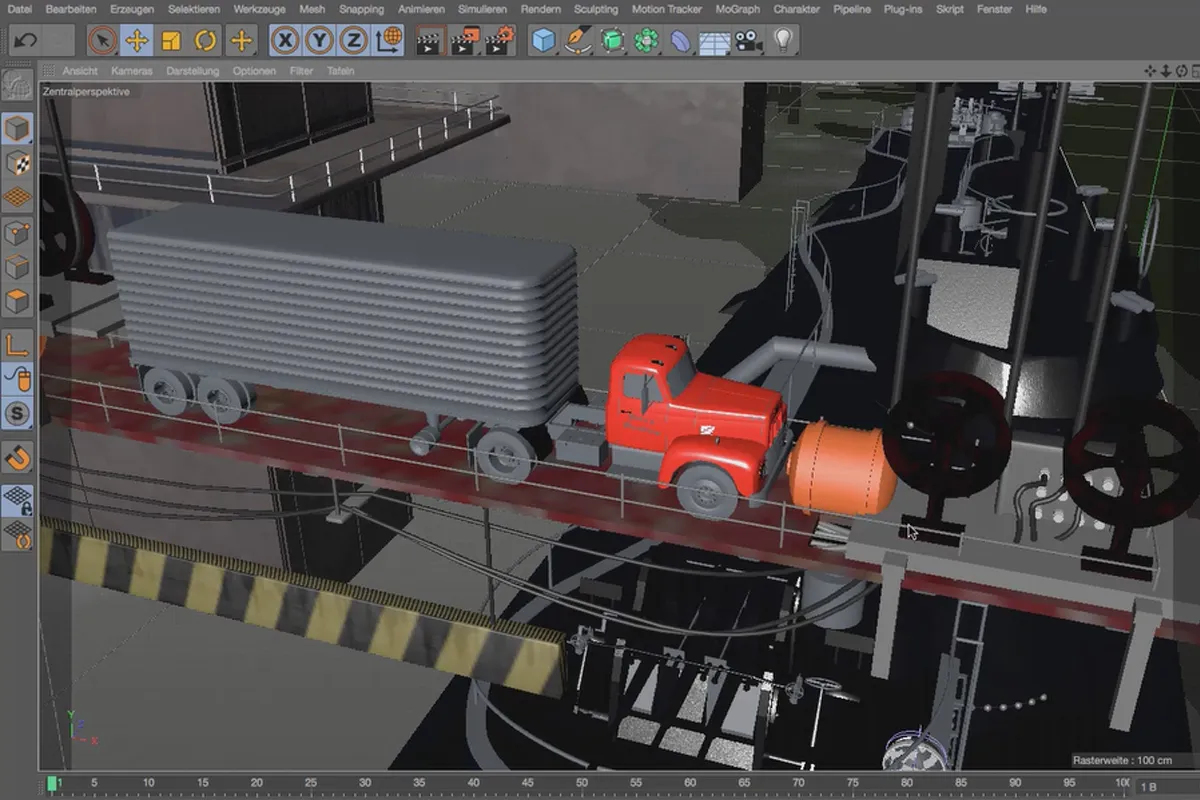Open the MoGraph menu
The image size is (1200, 800).
tap(738, 9)
